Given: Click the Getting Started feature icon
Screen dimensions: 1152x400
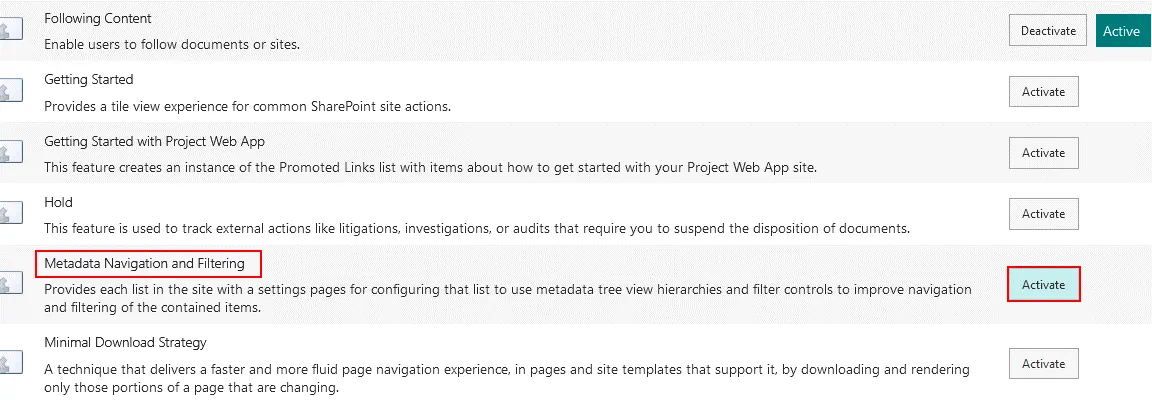Looking at the screenshot, I should click(x=10, y=92).
